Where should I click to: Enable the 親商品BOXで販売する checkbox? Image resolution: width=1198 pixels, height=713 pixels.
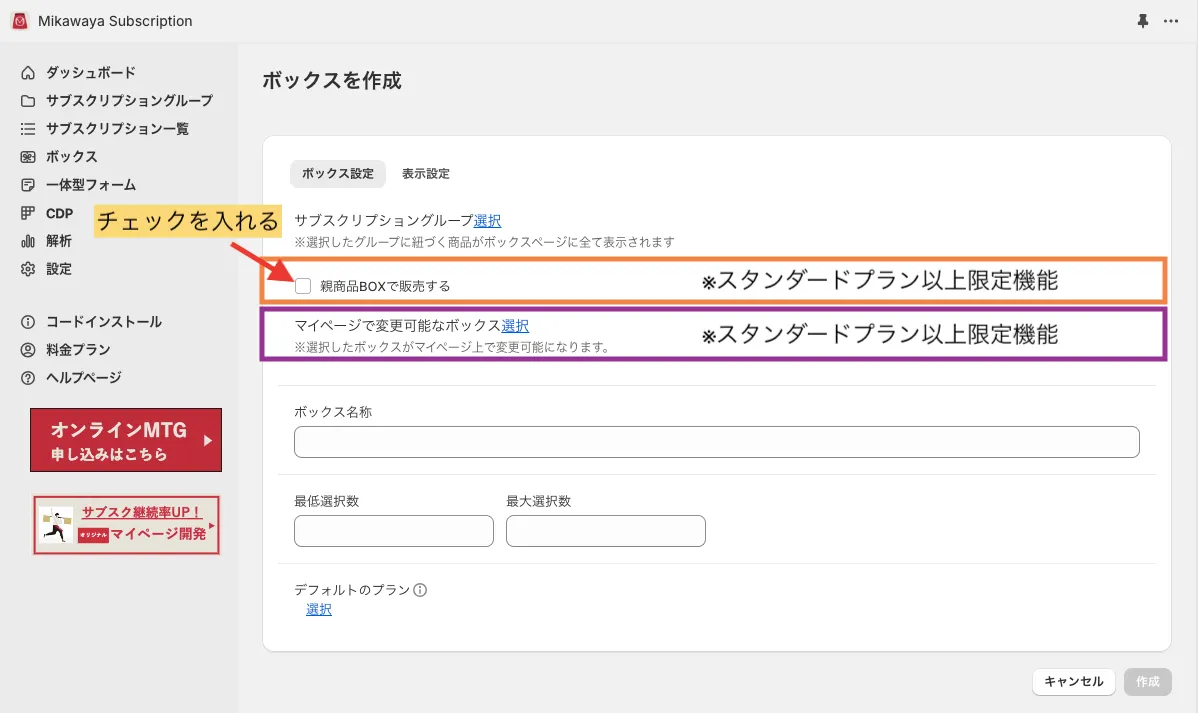tap(303, 286)
